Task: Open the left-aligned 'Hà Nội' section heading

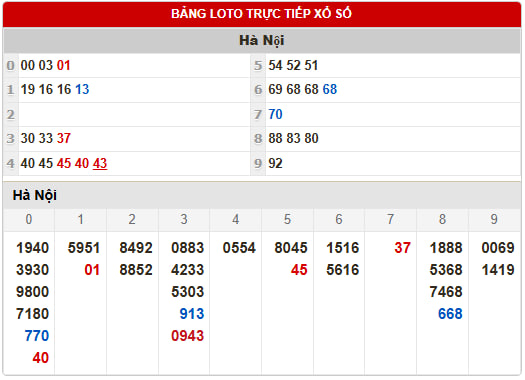Action: pyautogui.click(x=35, y=196)
